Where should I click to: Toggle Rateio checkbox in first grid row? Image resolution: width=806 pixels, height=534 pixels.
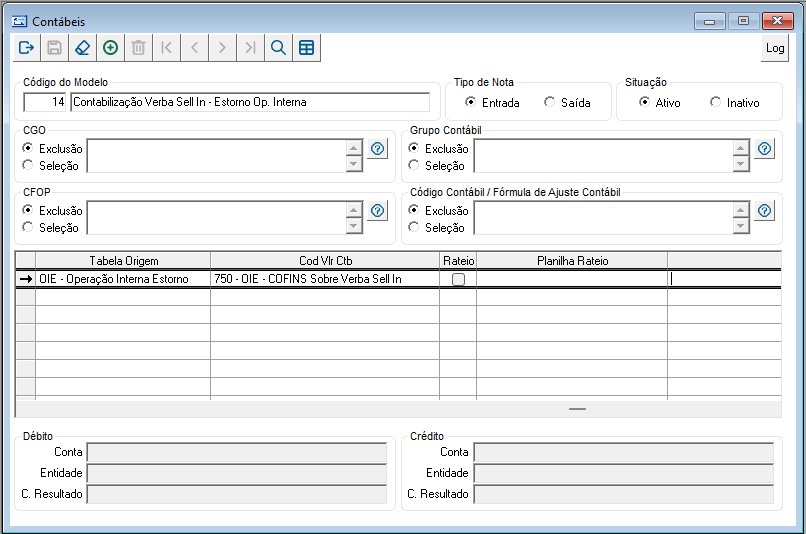(x=458, y=279)
